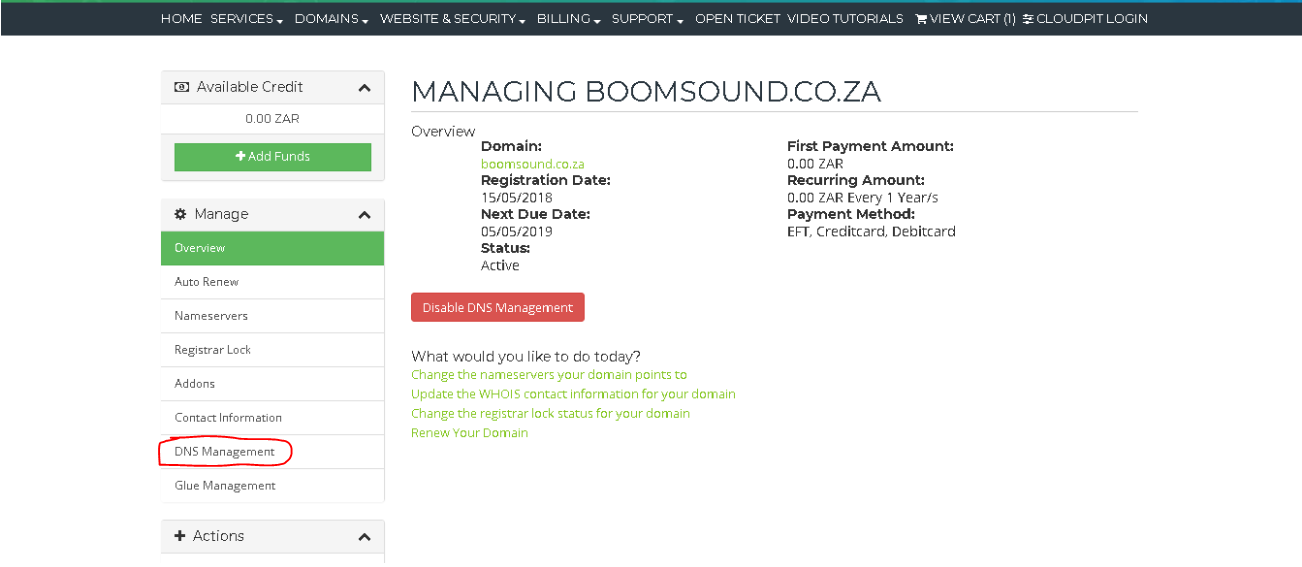The width and height of the screenshot is (1302, 567).
Task: Click the shopping cart icon in navbar
Action: (921, 19)
